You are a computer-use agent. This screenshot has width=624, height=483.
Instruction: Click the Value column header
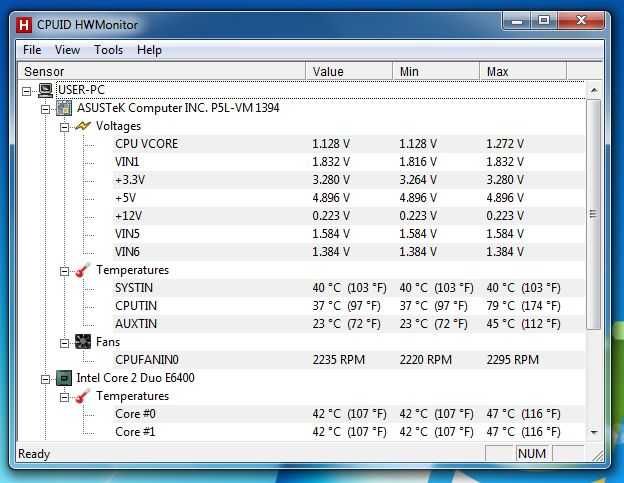[x=349, y=72]
